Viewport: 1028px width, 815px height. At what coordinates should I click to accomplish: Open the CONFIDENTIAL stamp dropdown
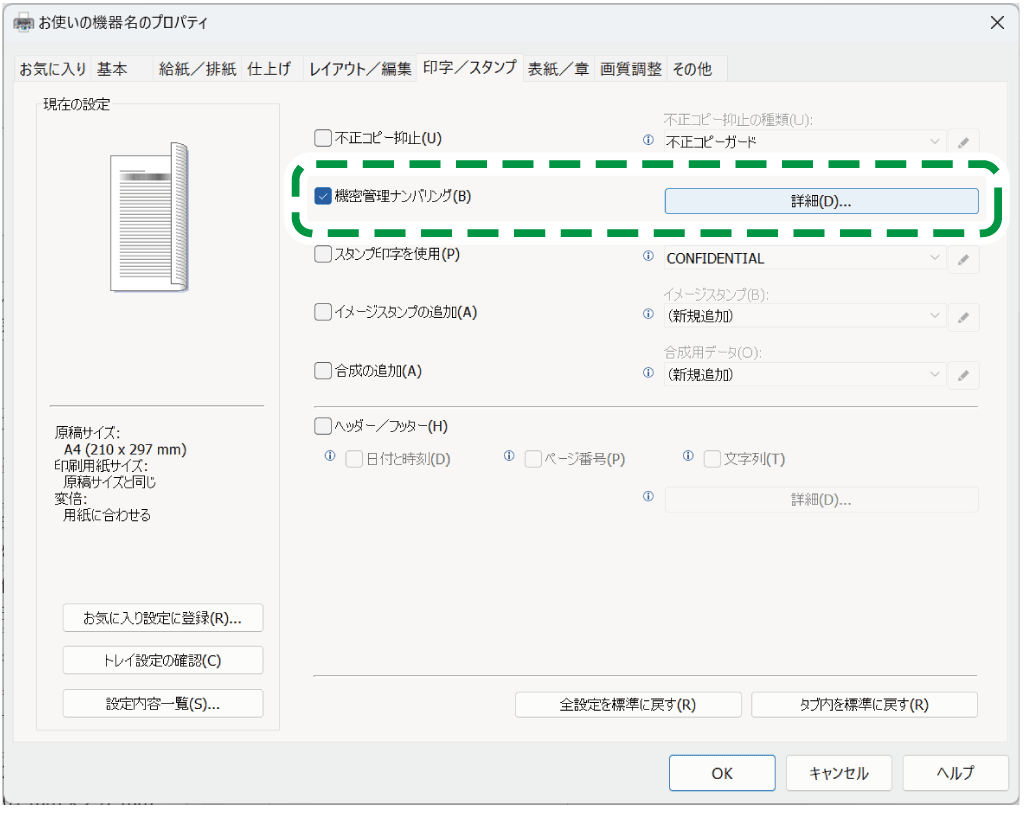click(x=805, y=258)
